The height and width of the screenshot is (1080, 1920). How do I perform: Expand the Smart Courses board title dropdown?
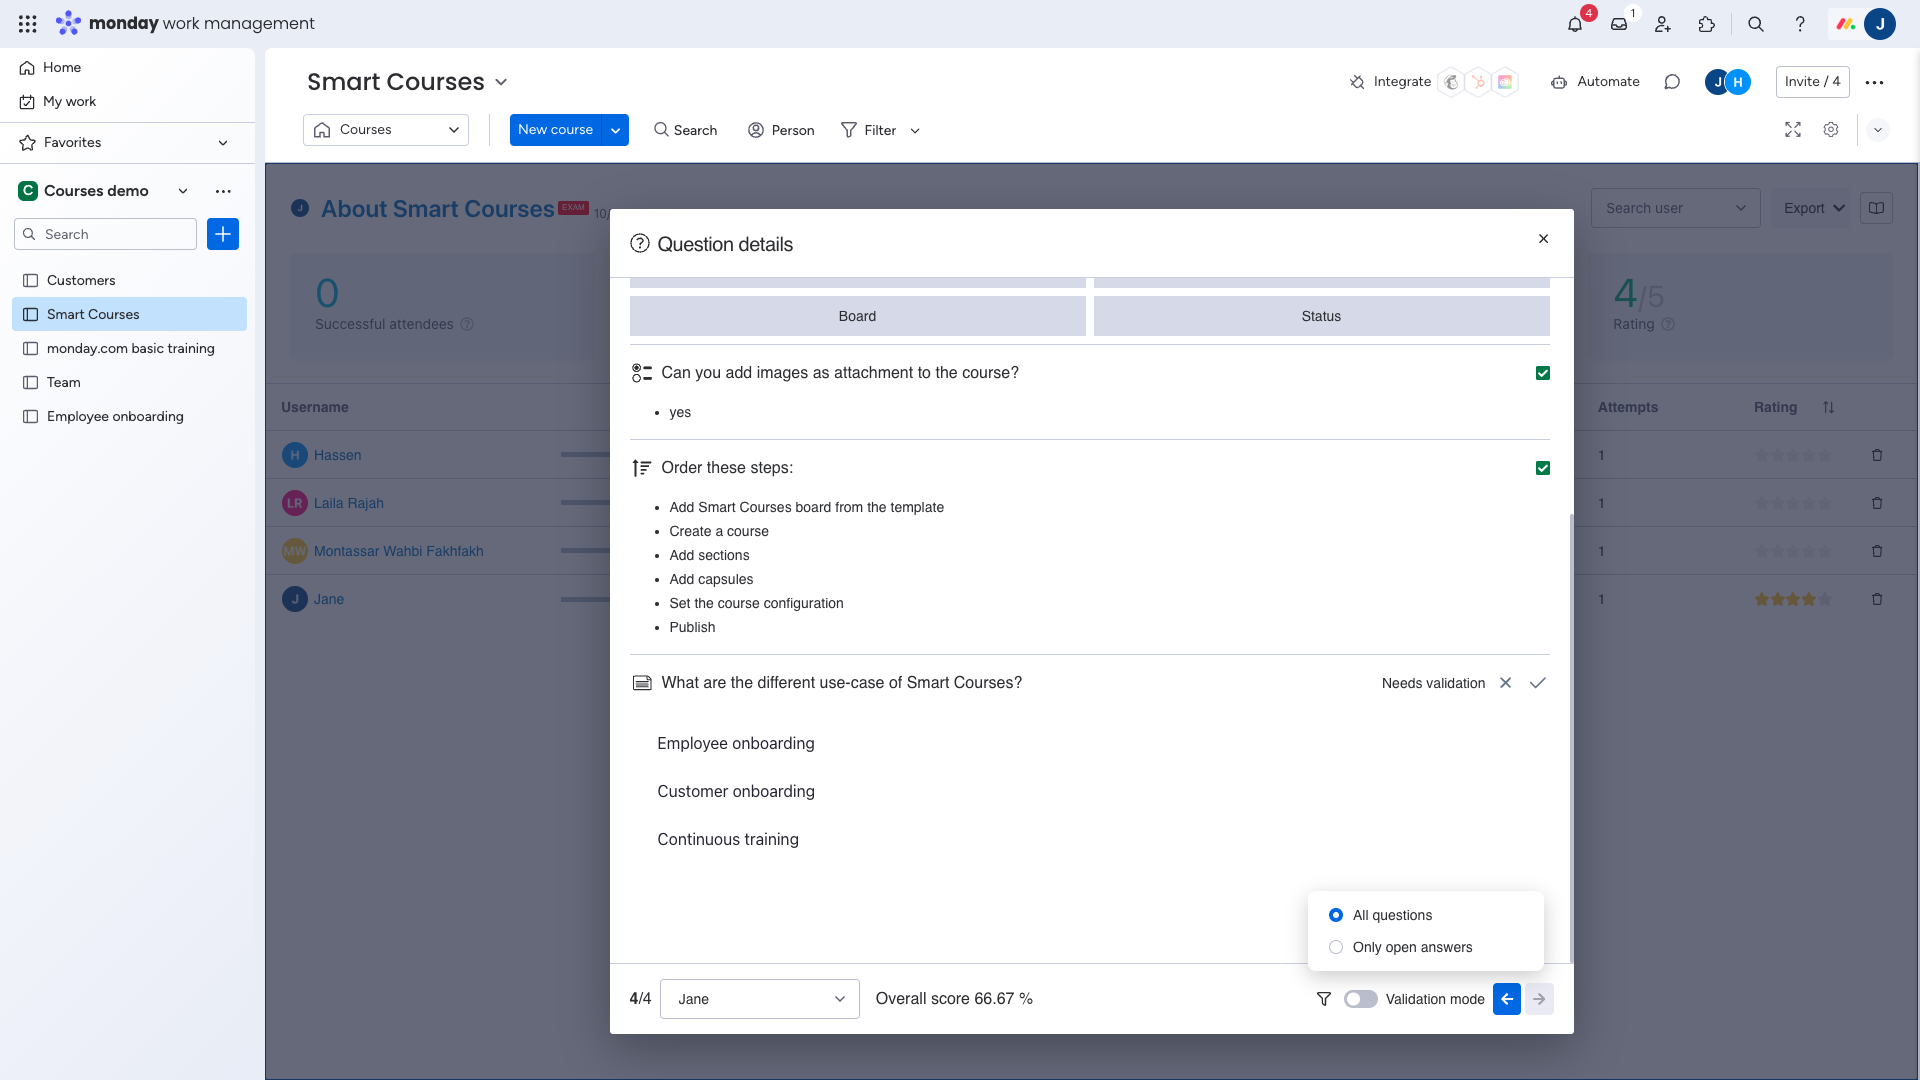502,82
